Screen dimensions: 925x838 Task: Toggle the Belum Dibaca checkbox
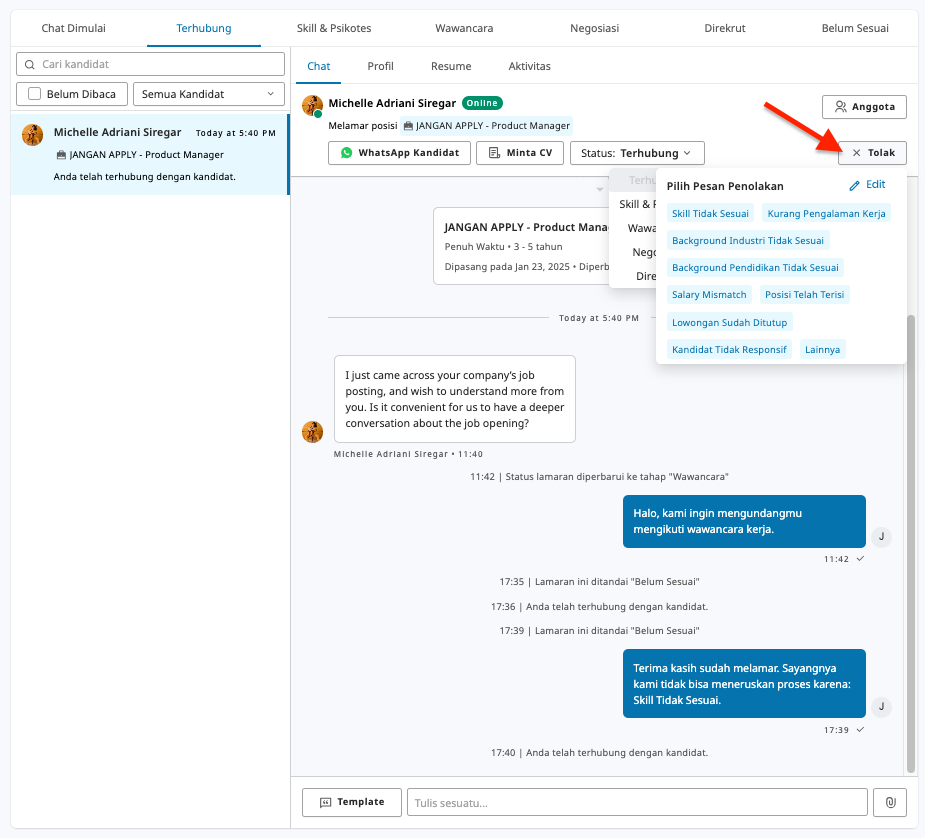(x=35, y=94)
